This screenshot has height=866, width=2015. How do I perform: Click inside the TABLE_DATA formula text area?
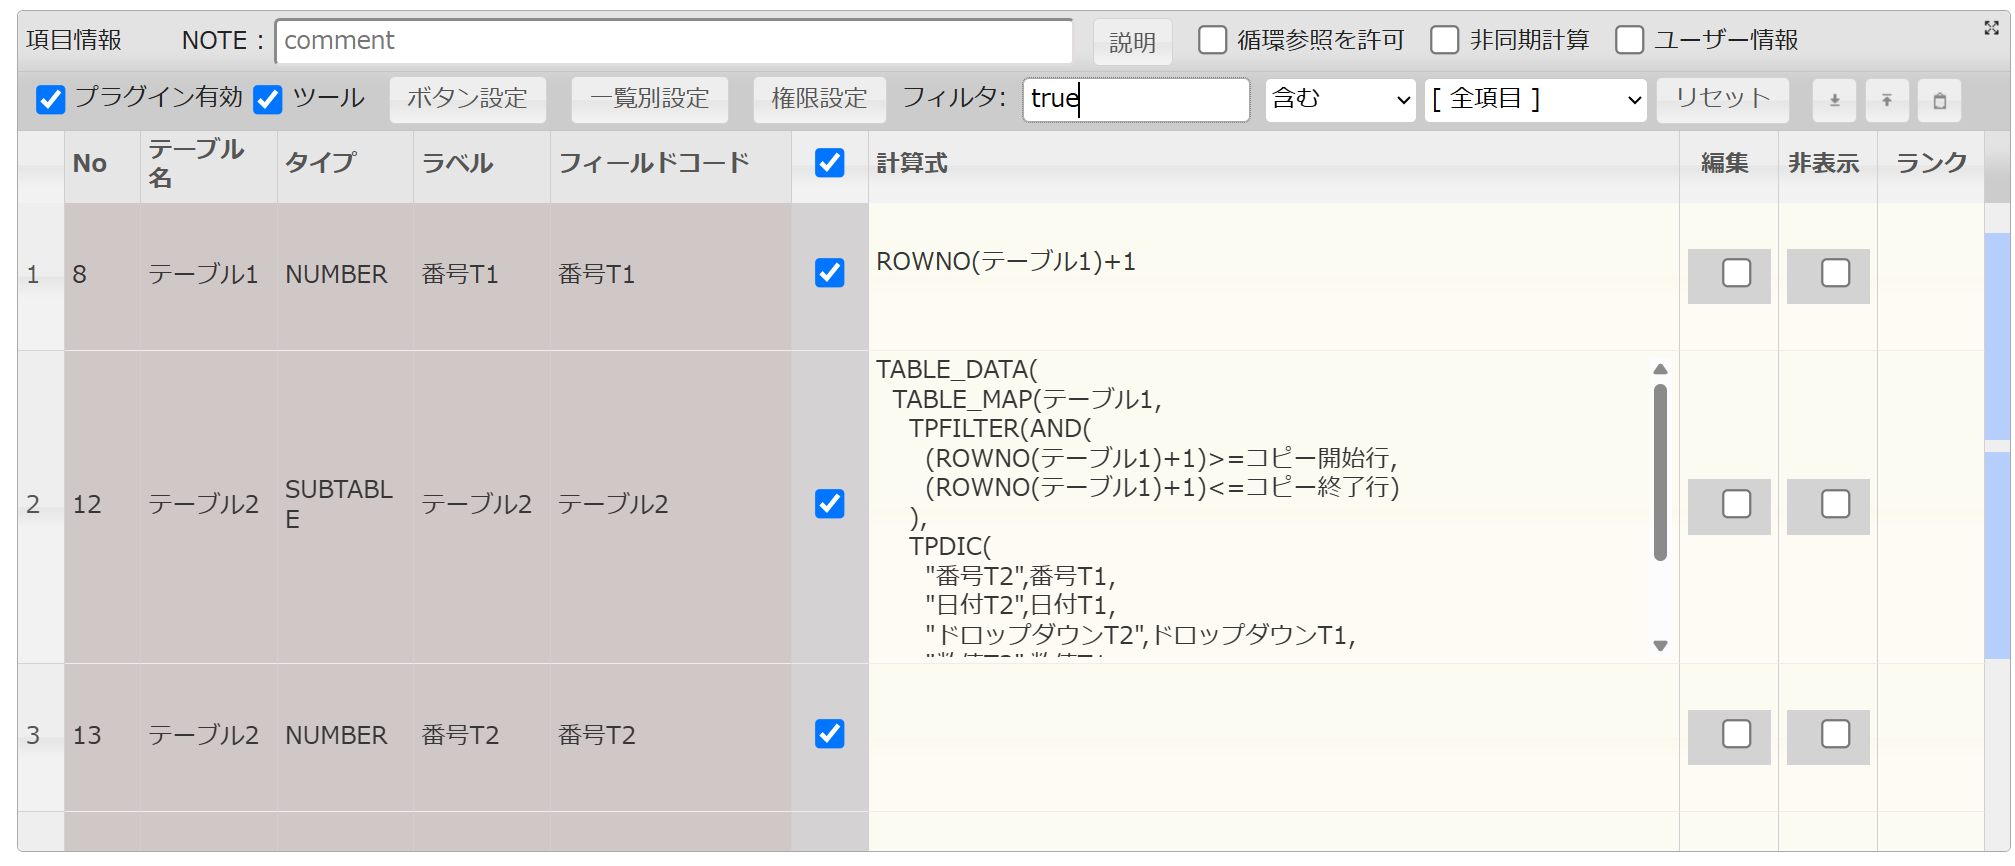[1260, 506]
